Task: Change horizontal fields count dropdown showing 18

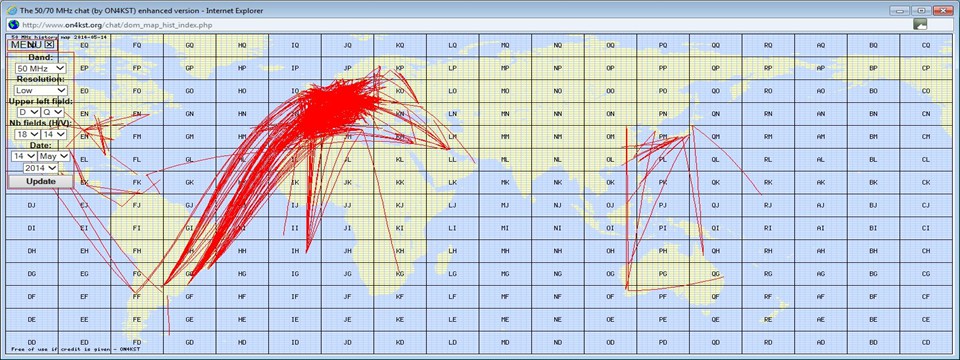Action: (x=28, y=134)
